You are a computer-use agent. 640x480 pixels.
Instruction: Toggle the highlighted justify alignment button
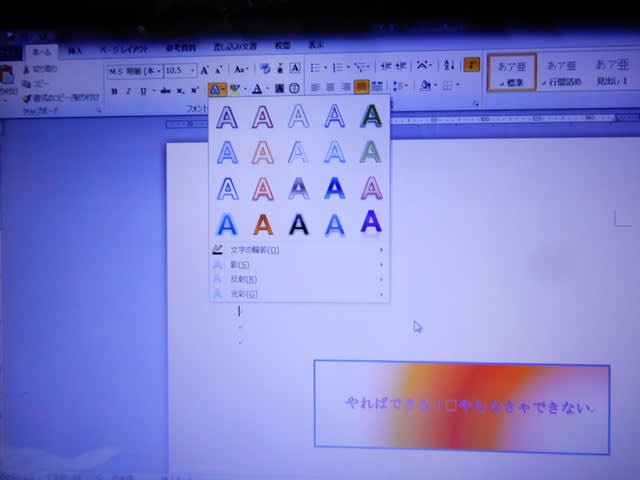pyautogui.click(x=362, y=88)
